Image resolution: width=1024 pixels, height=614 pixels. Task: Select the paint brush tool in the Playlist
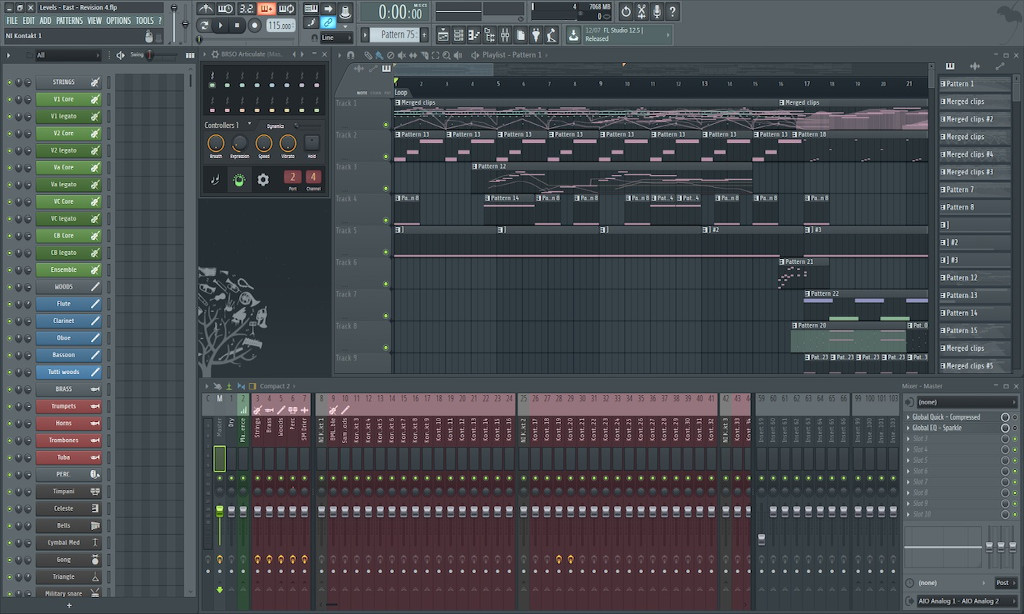pyautogui.click(x=378, y=55)
